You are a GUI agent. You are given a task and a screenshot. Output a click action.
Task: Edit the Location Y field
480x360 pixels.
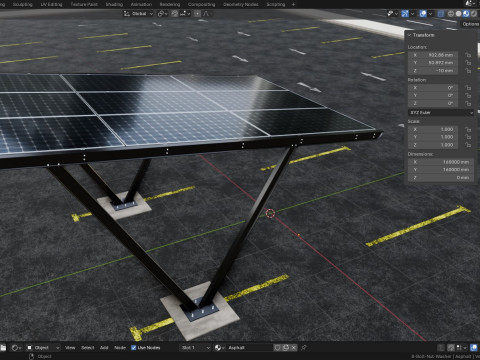coord(433,63)
